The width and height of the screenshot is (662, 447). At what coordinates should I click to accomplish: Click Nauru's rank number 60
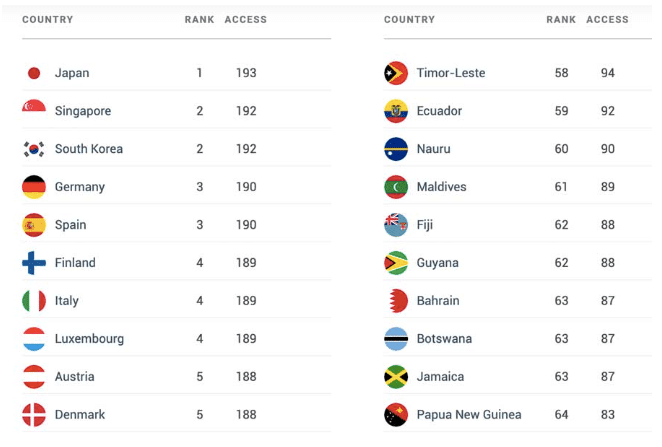pos(561,149)
